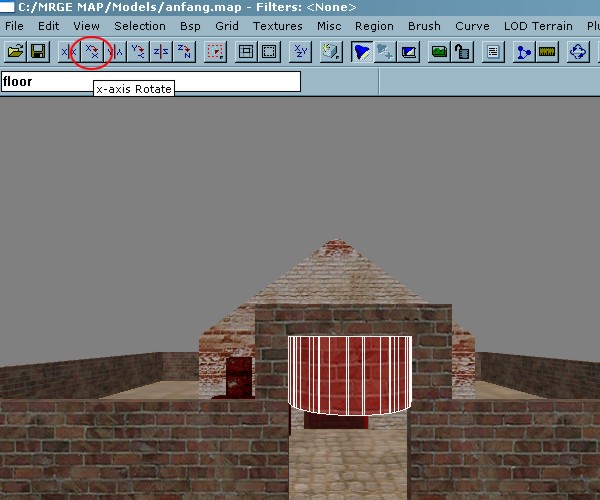
Task: Click the blue connected-nodes icon
Action: click(524, 51)
